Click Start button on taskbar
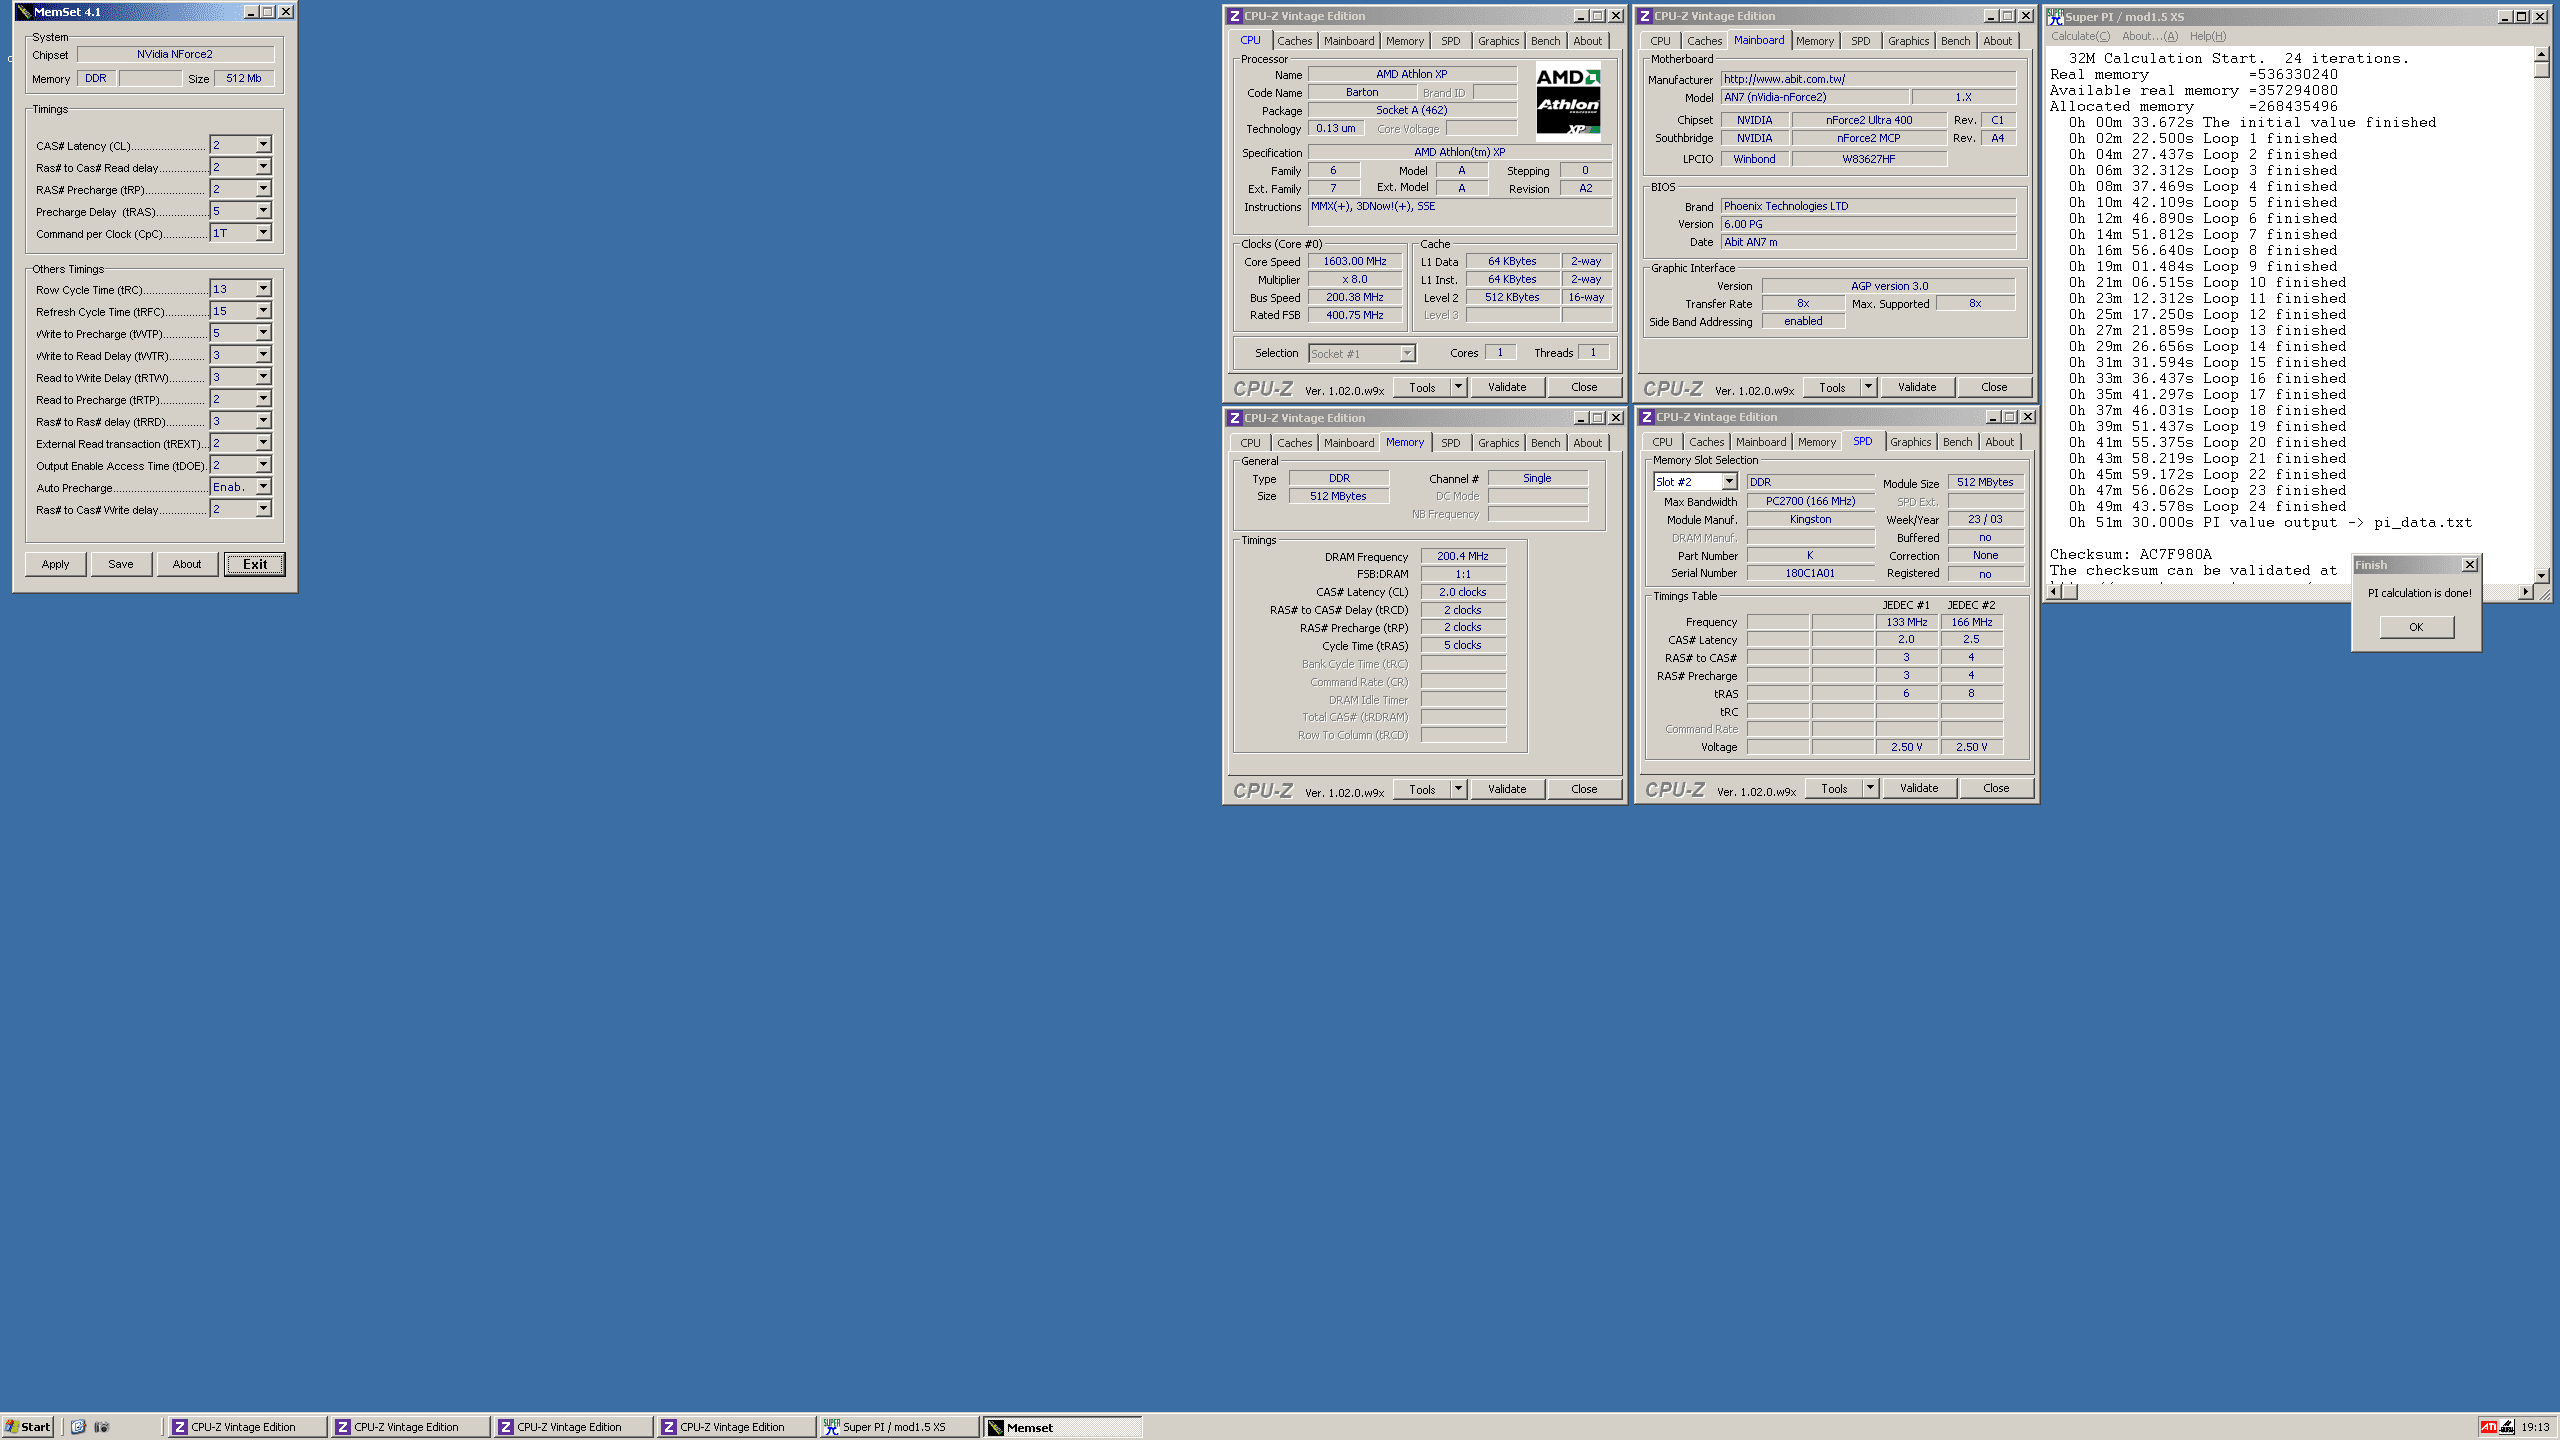 coord(28,1427)
